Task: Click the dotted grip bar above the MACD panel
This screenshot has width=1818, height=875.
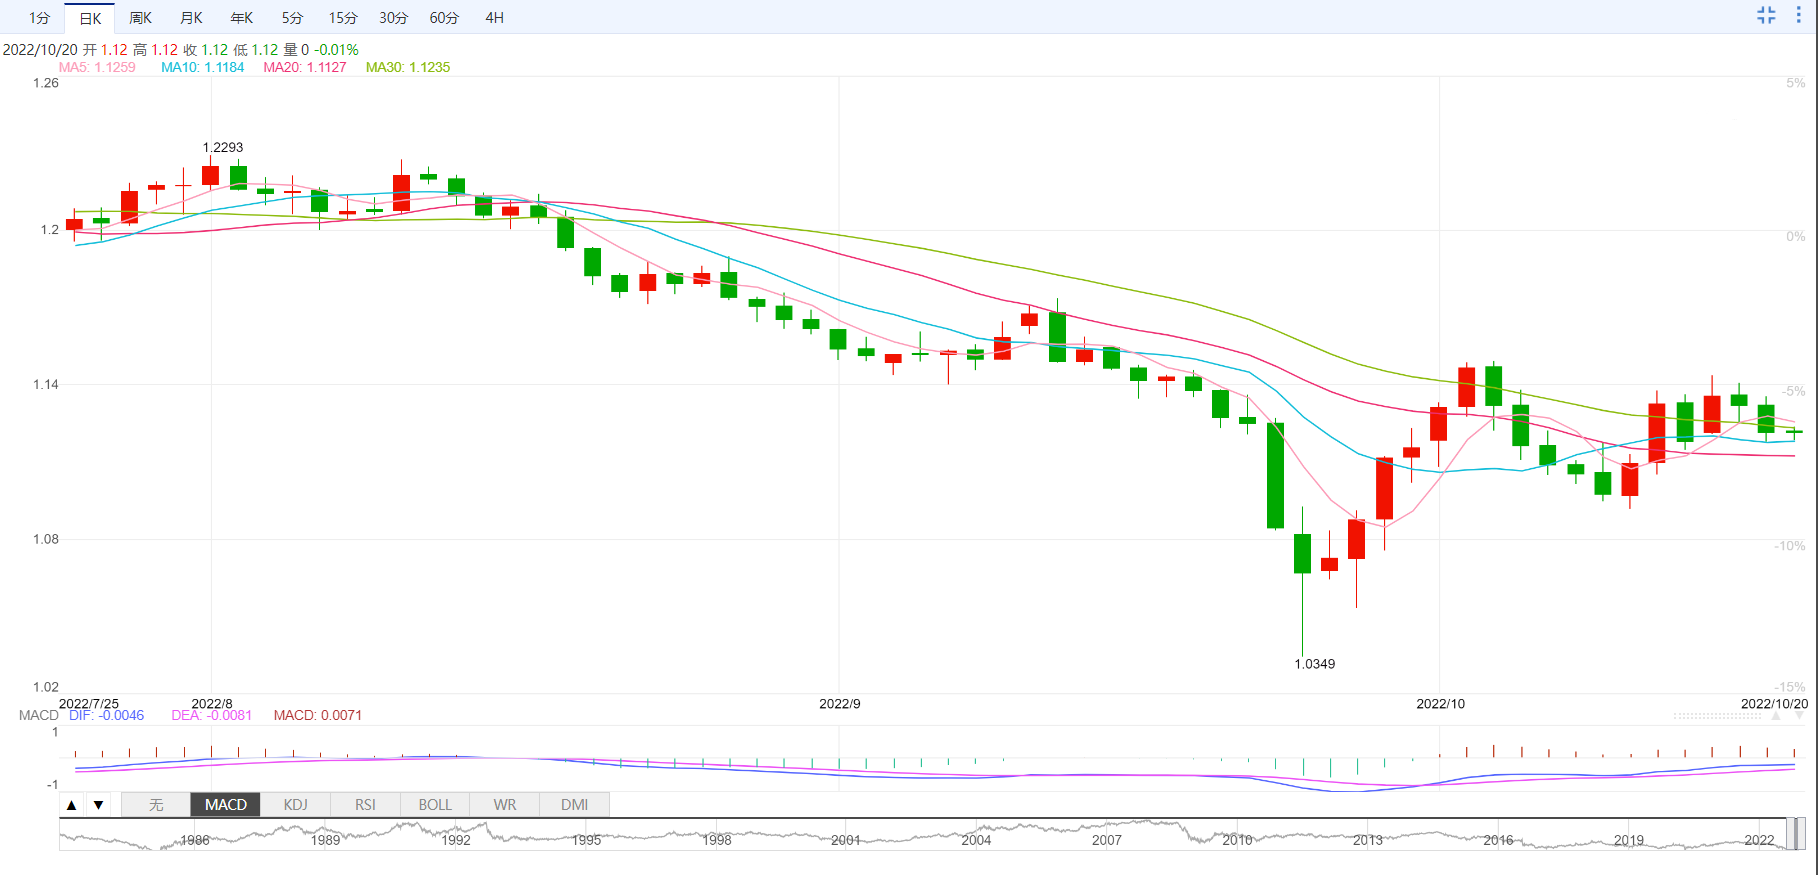Action: (1718, 716)
